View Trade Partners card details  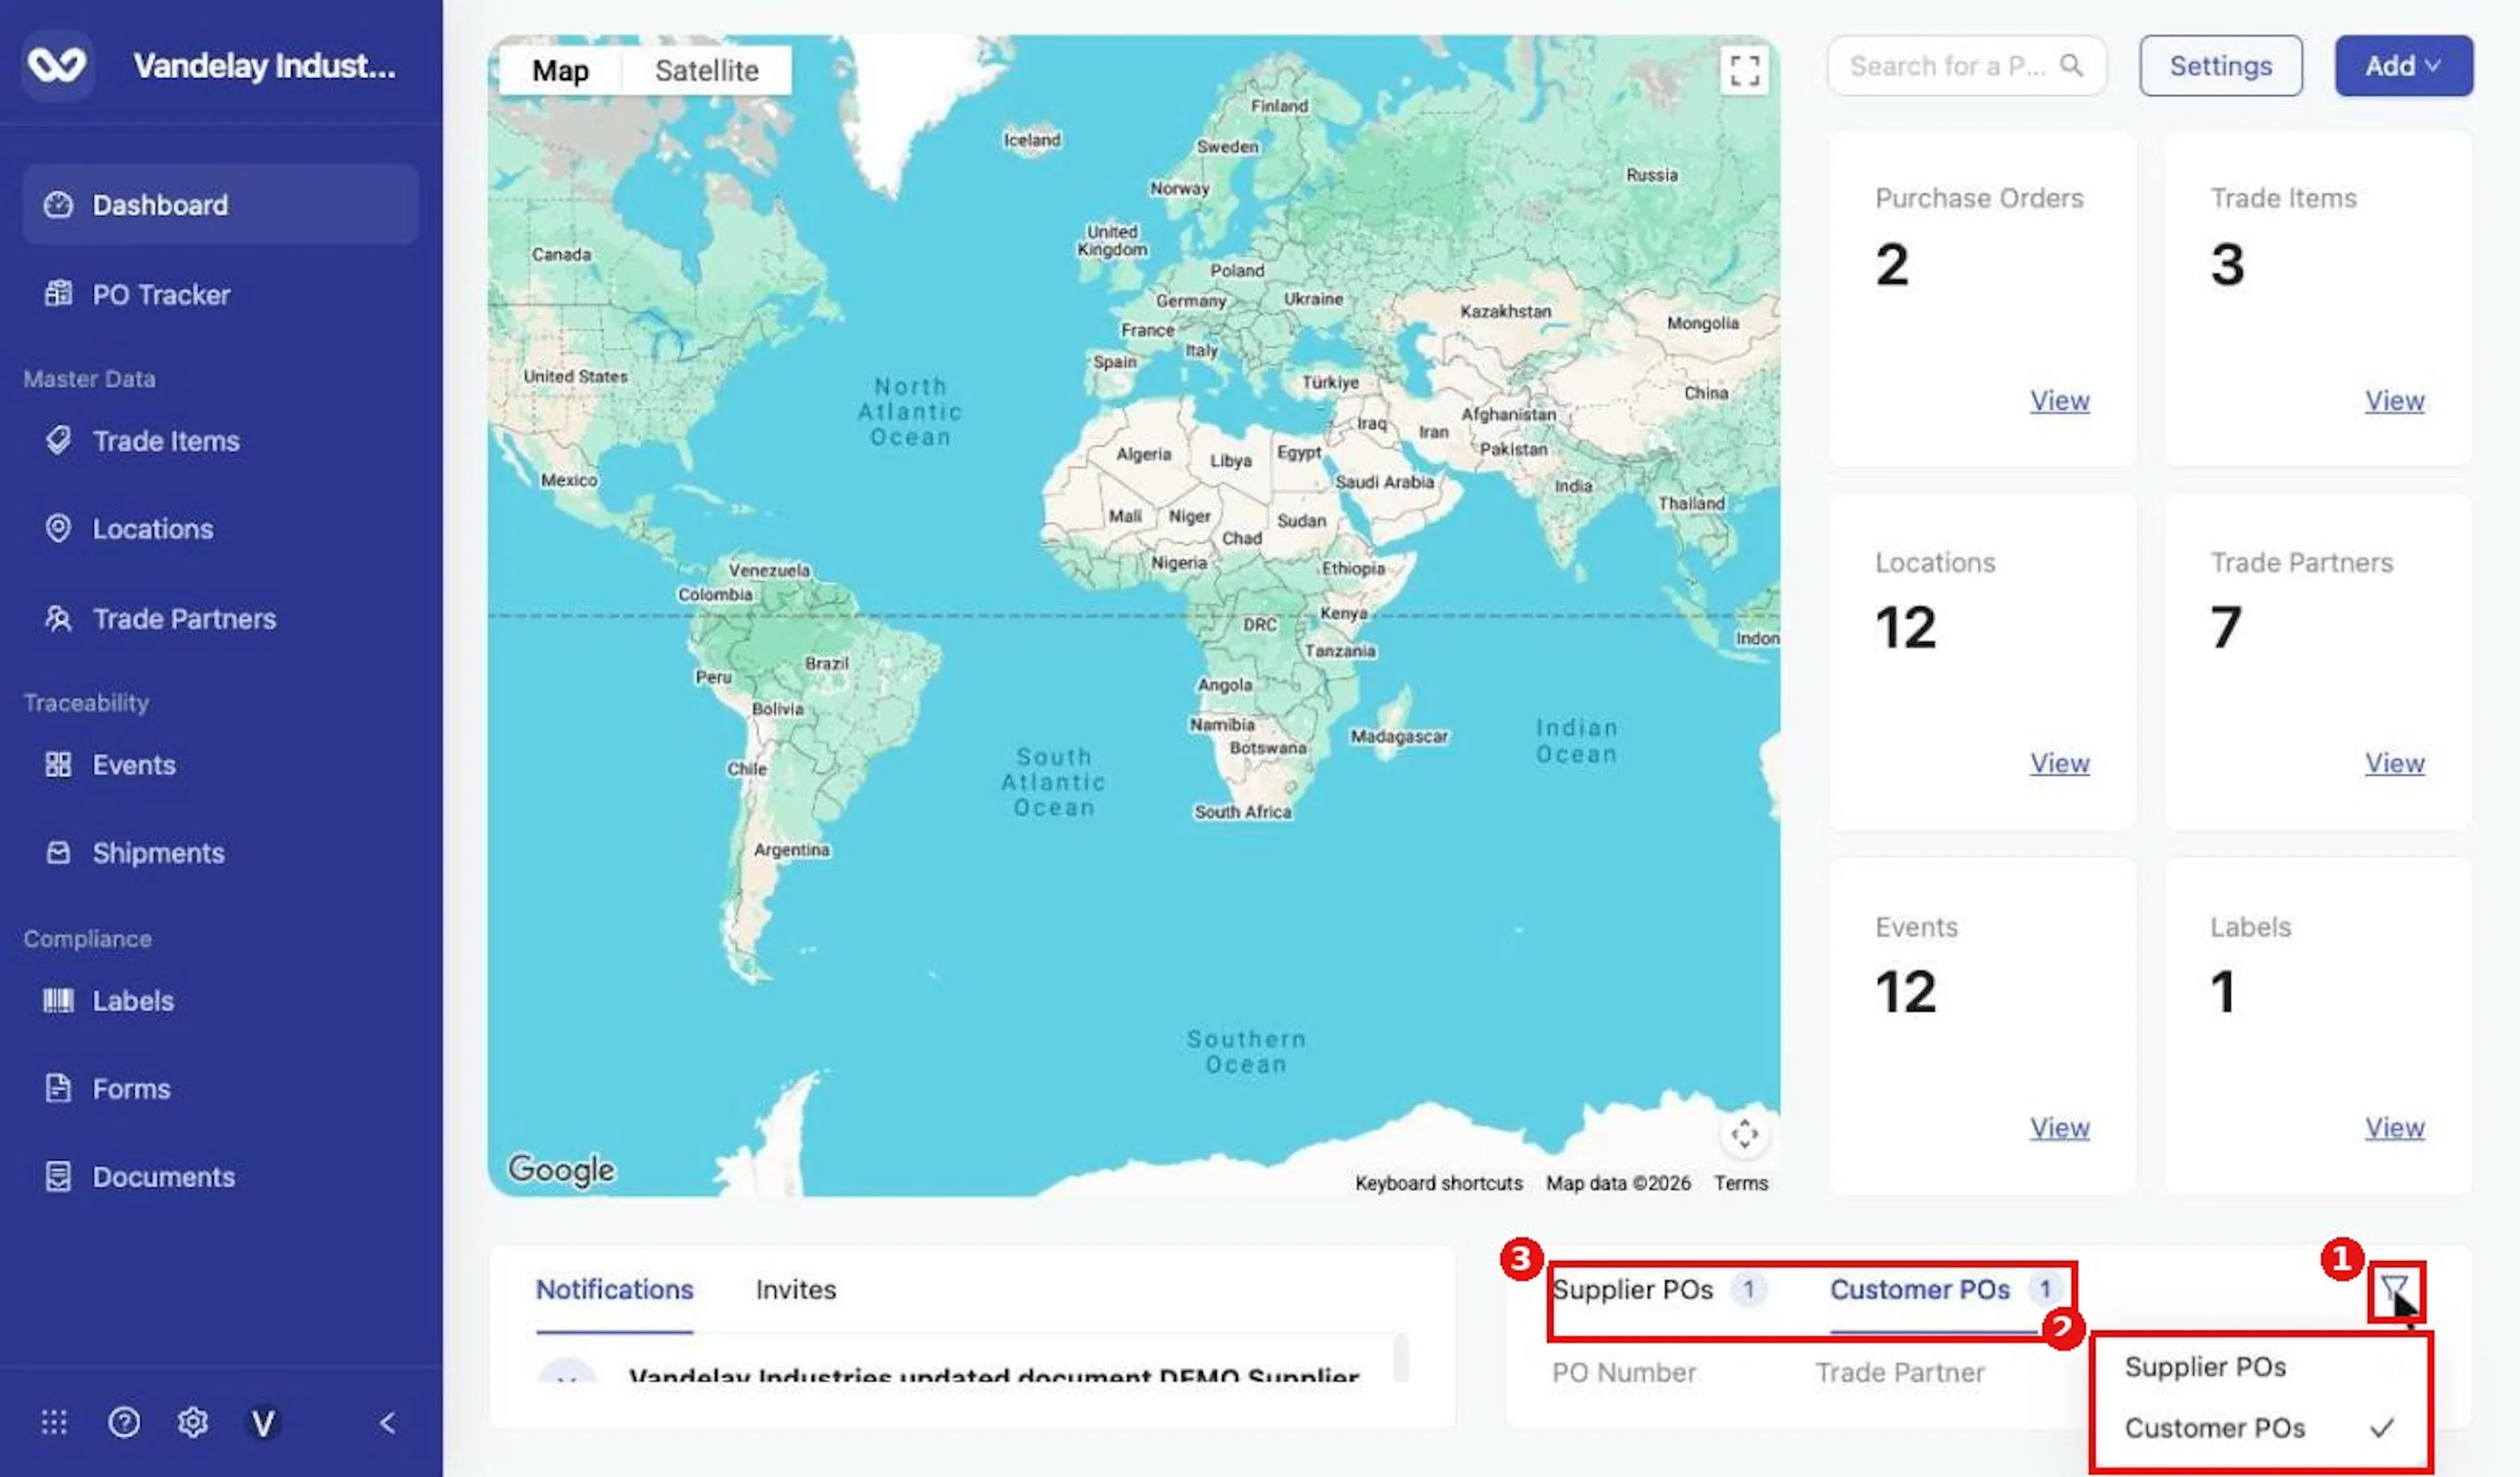[2394, 764]
